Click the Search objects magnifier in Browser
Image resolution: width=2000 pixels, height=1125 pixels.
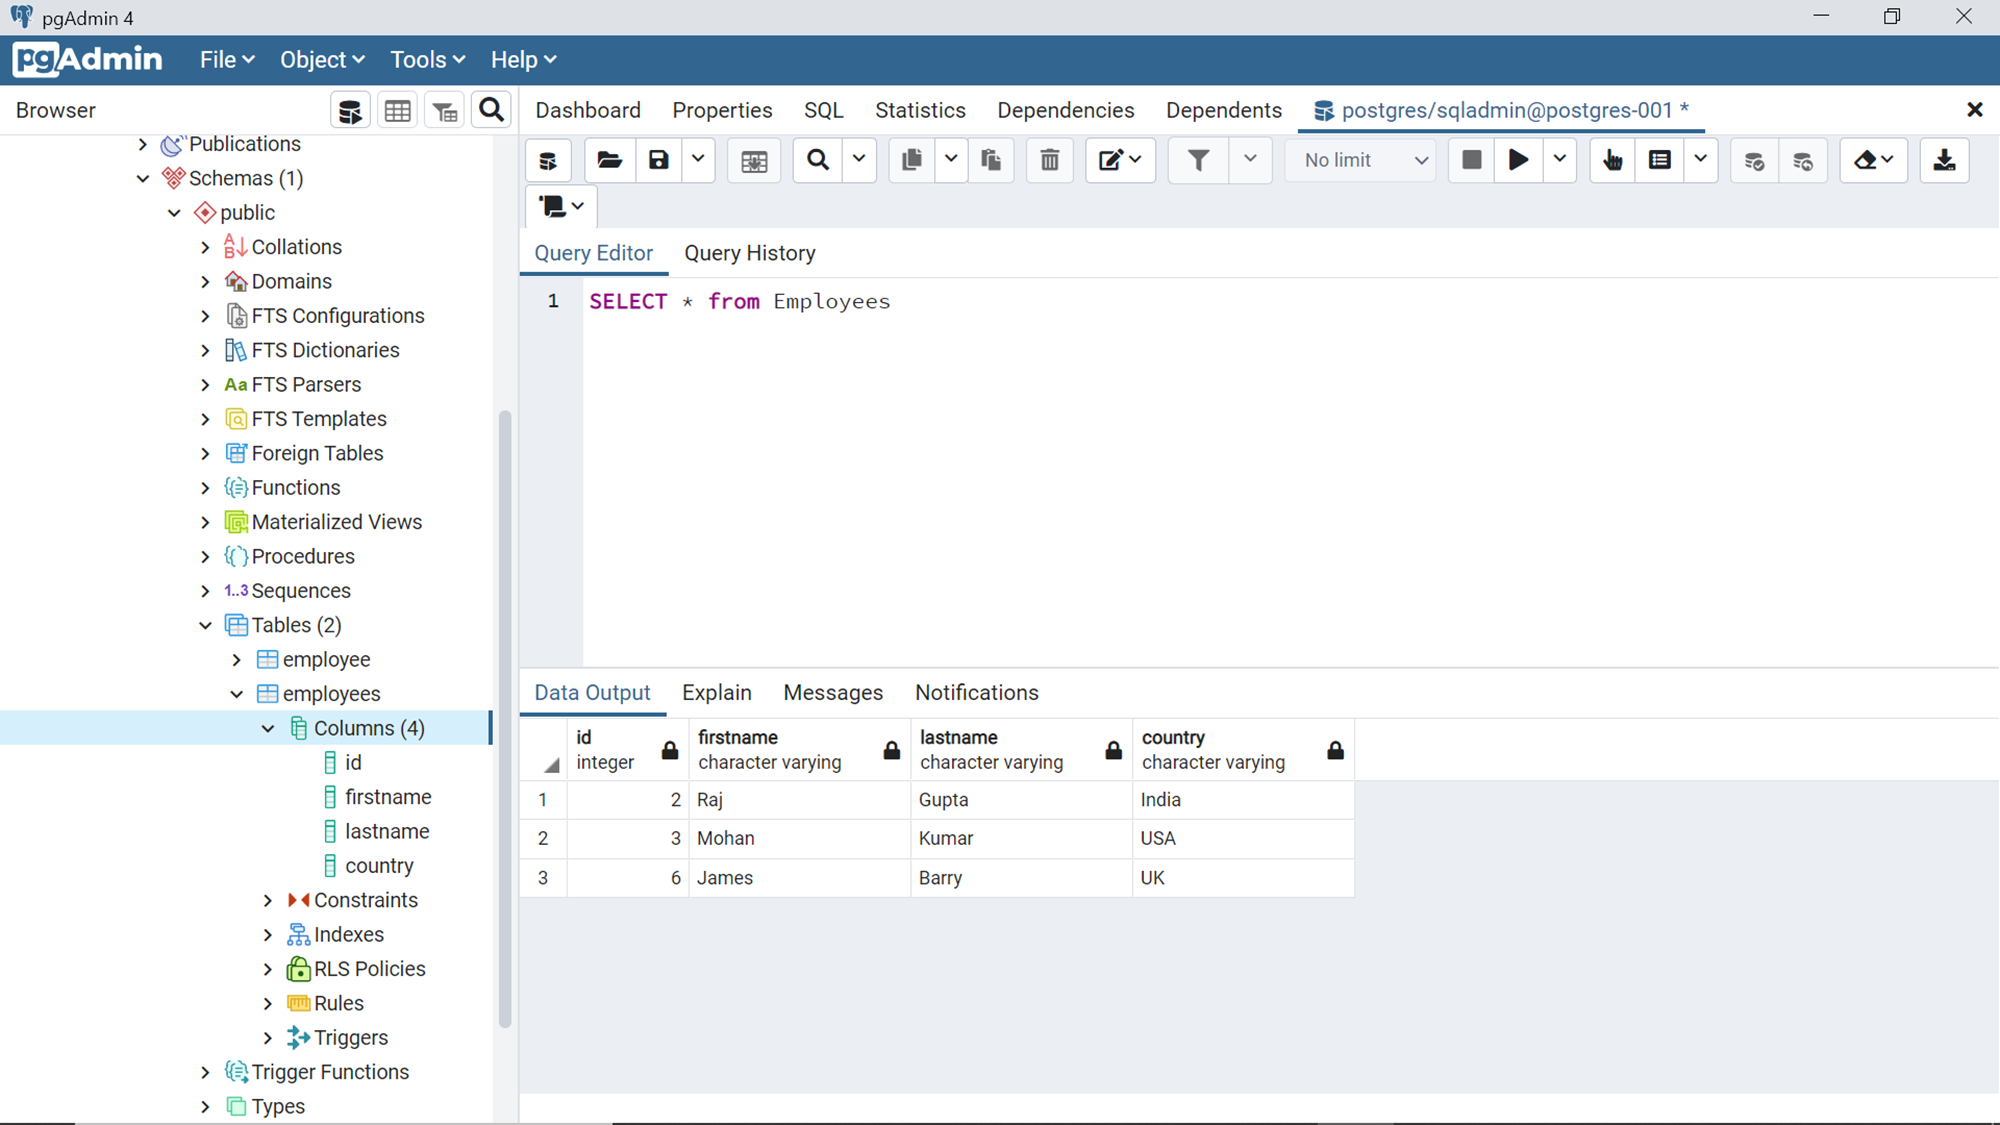491,110
